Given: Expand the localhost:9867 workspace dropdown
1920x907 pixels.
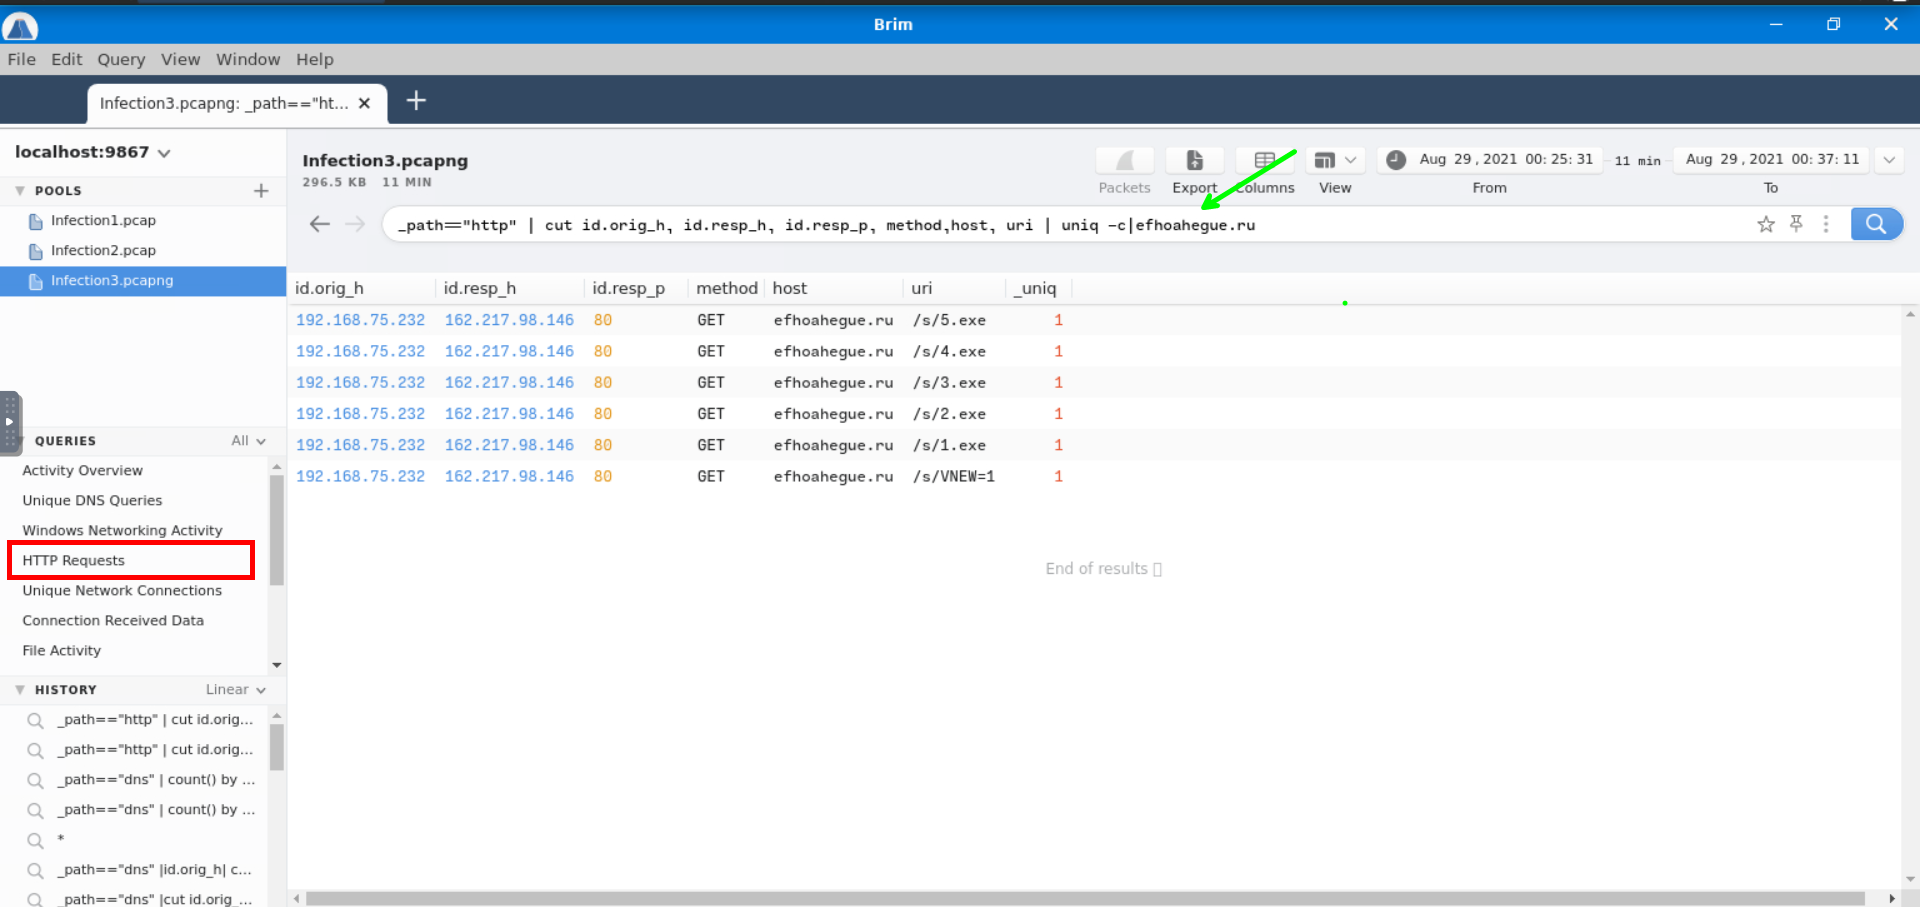Looking at the screenshot, I should coord(164,153).
